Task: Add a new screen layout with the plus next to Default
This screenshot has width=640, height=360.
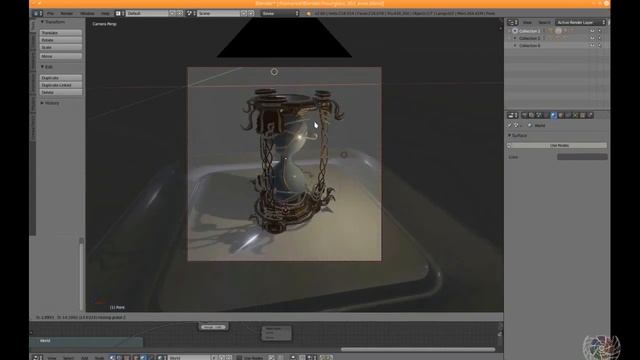Action: pyautogui.click(x=172, y=13)
